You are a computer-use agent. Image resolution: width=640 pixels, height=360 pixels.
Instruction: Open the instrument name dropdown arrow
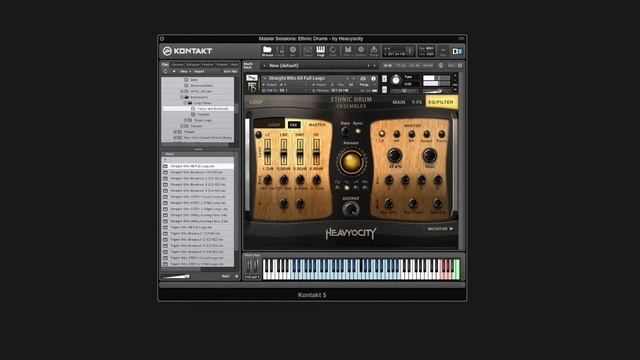264,78
